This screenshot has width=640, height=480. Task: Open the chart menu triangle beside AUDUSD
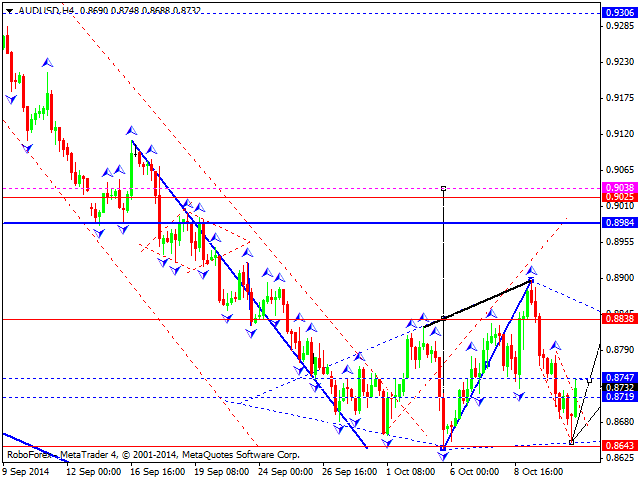[9, 11]
